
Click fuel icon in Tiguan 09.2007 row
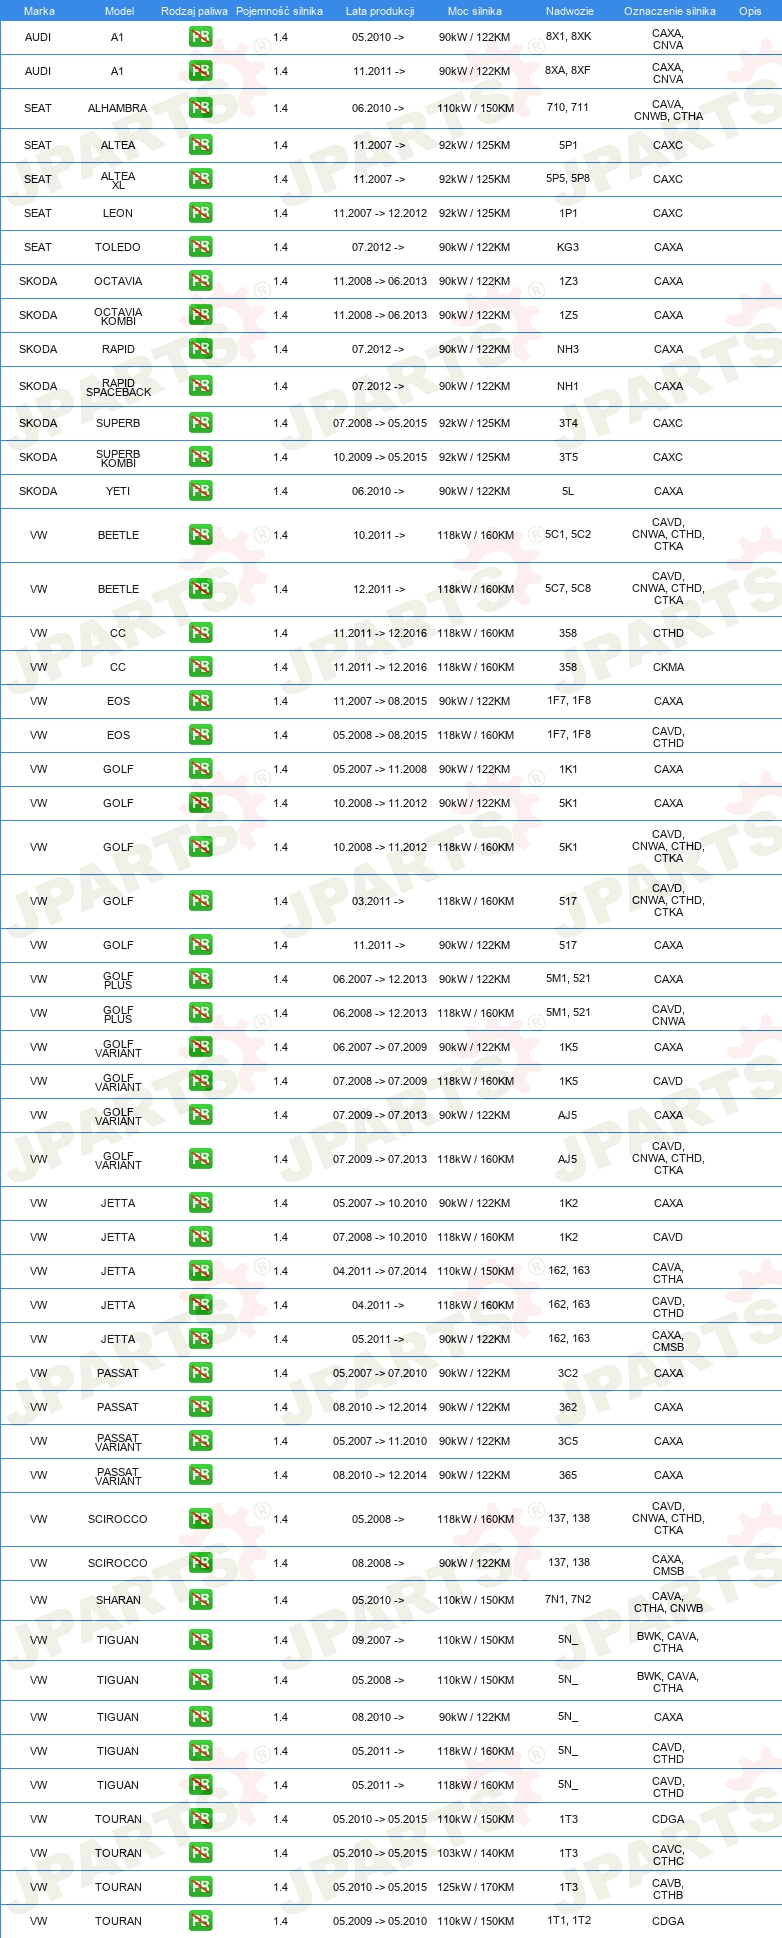point(200,1640)
